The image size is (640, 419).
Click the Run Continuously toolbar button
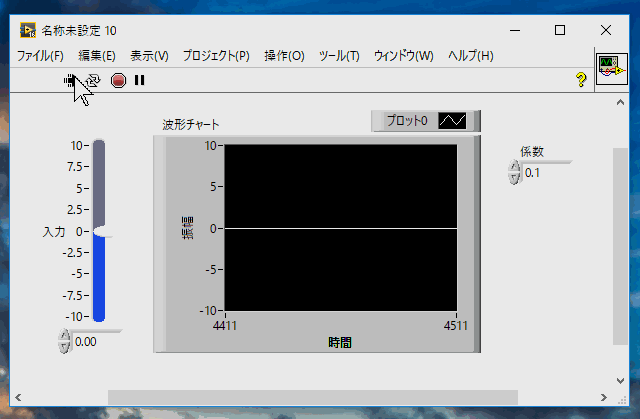[x=93, y=80]
